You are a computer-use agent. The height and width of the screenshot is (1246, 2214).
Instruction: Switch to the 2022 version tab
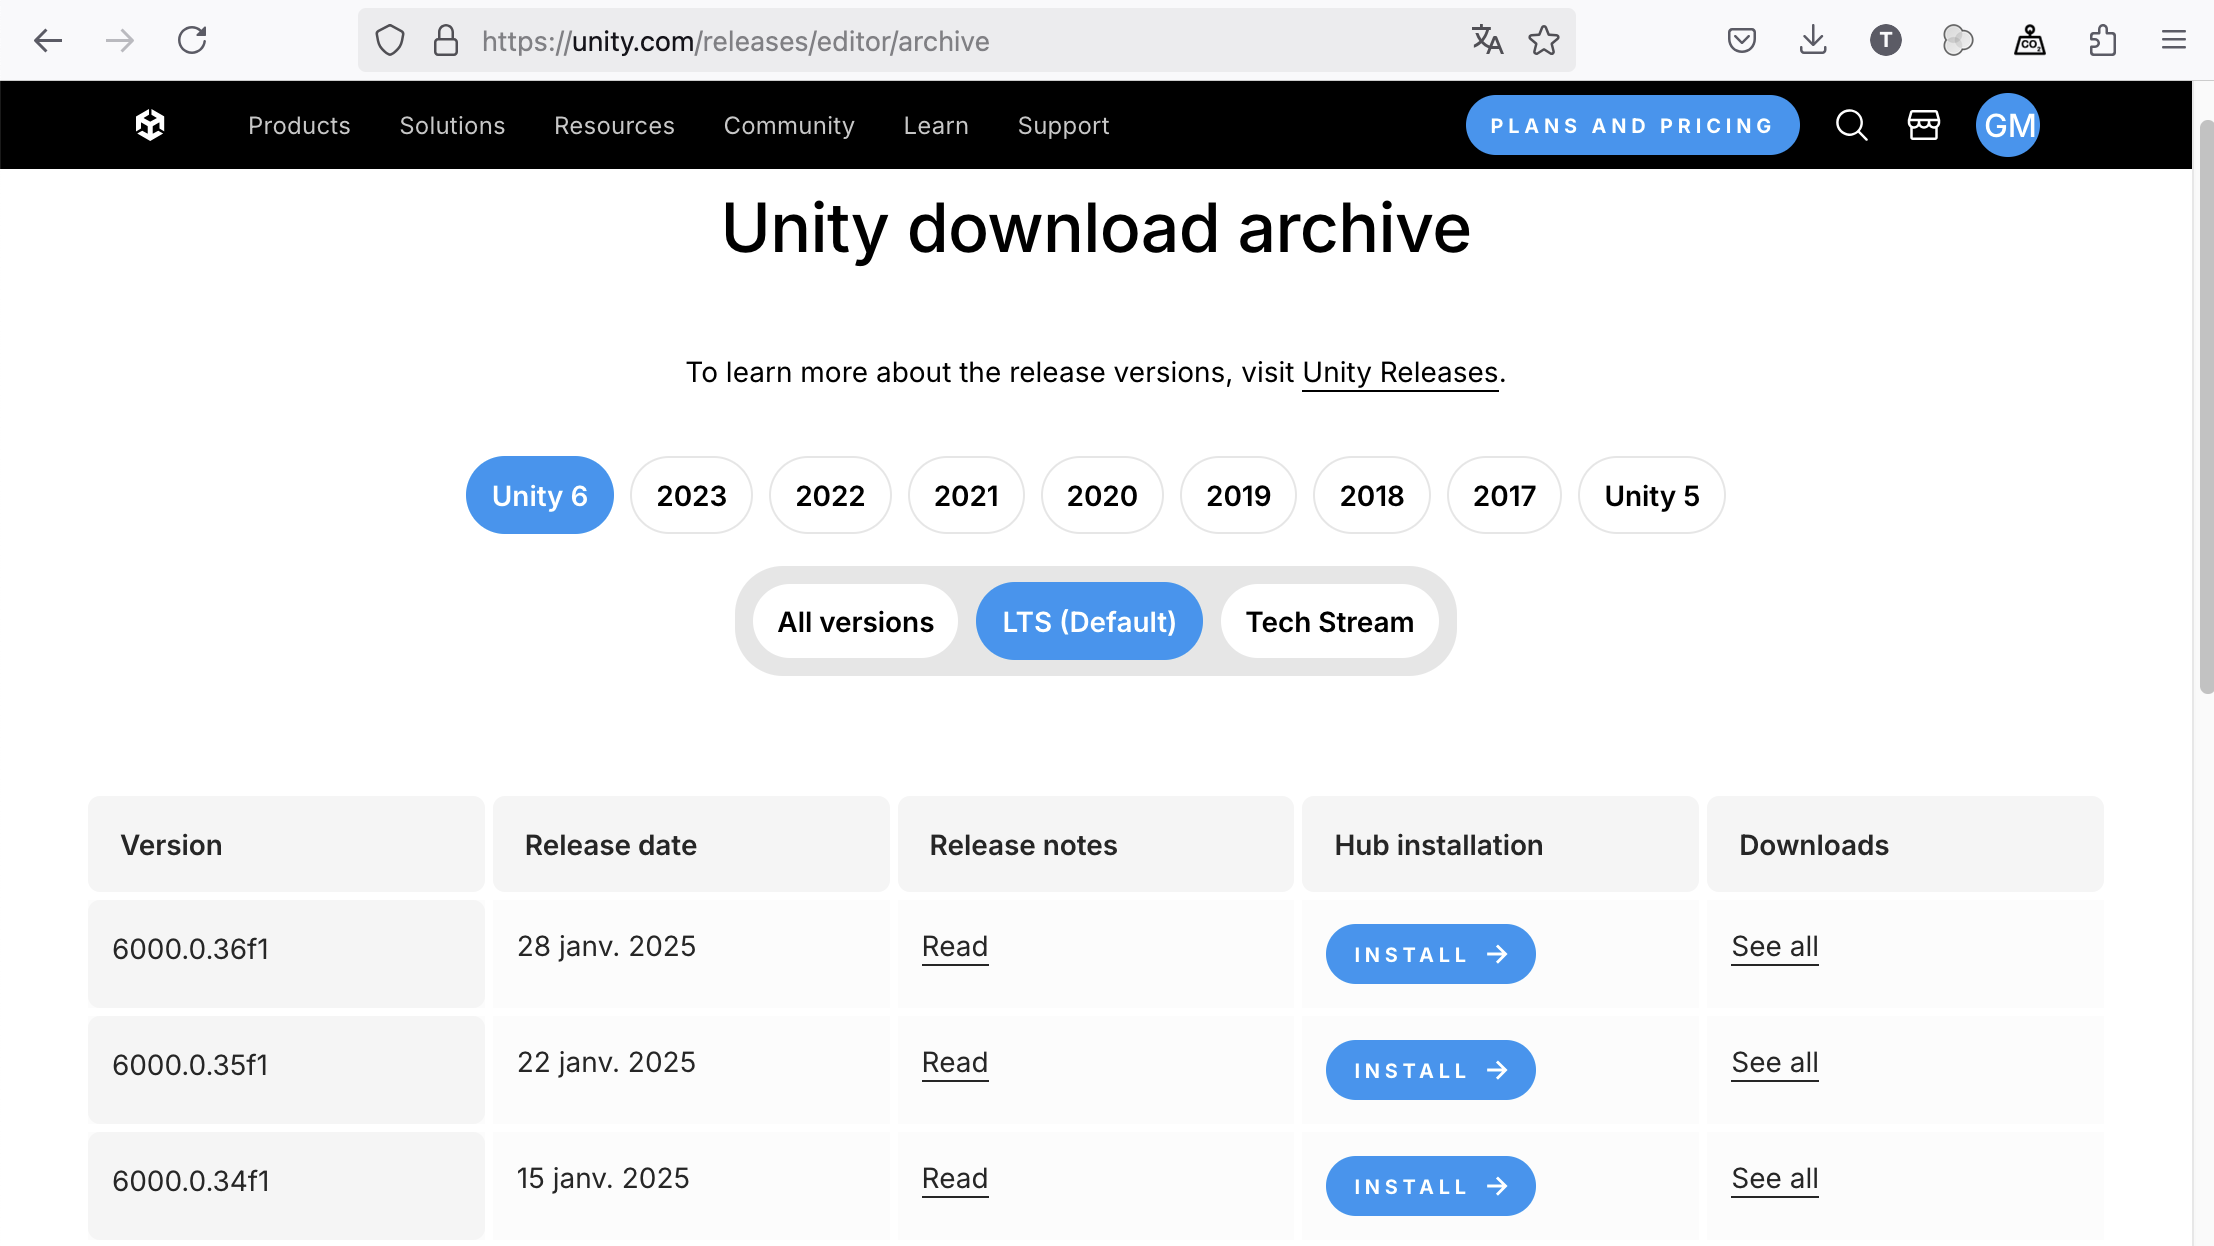[829, 496]
